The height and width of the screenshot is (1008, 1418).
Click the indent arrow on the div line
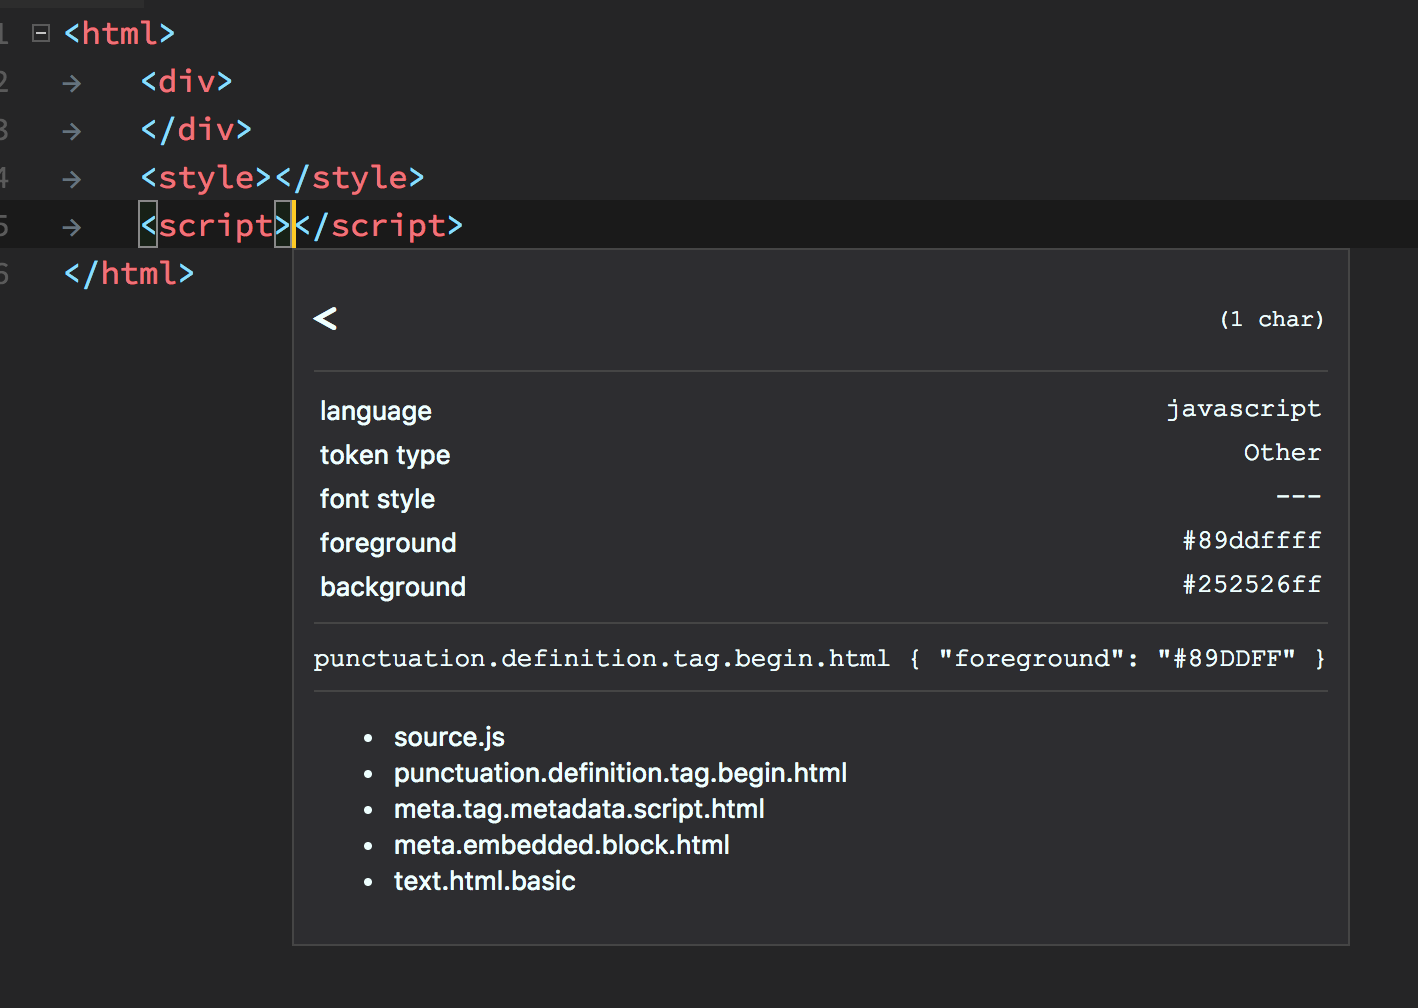tap(71, 83)
